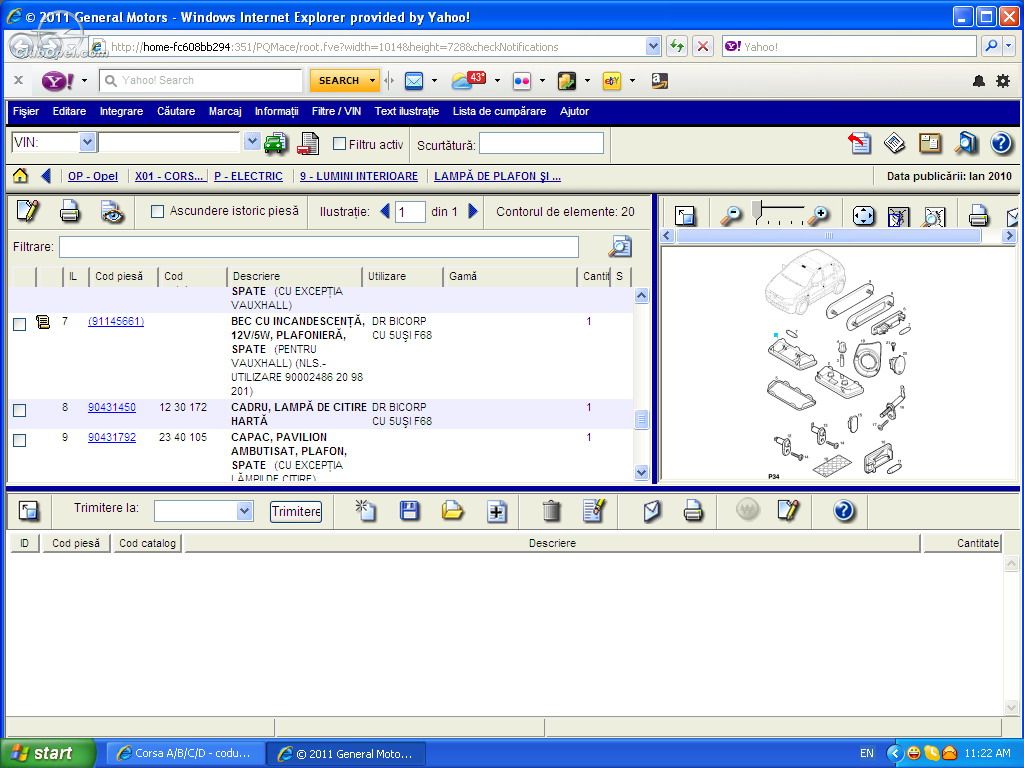Email the shopping list envelope icon
The image size is (1024, 768).
652,511
